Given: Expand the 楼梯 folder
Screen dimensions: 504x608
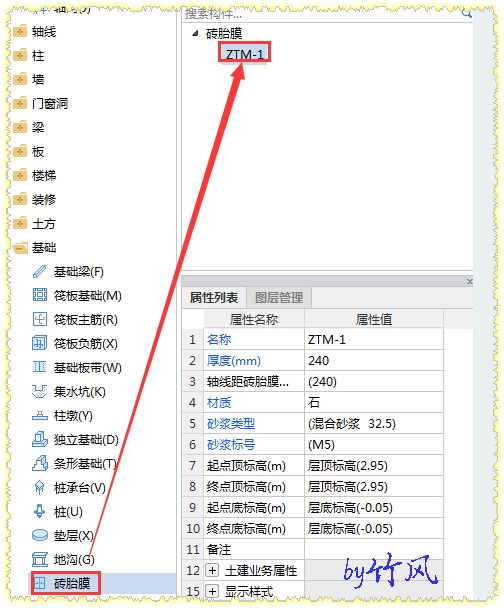Looking at the screenshot, I should tap(20, 176).
